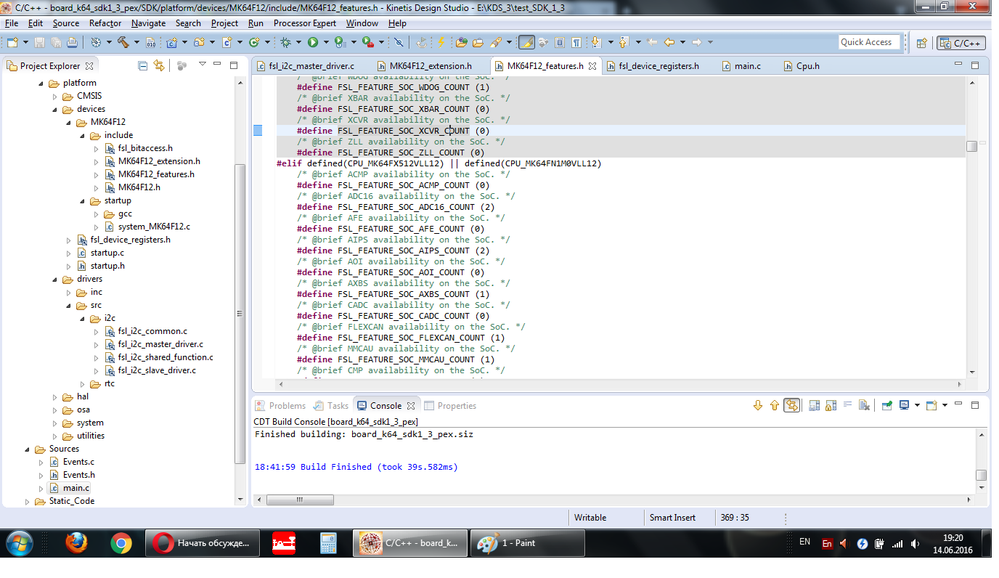999x578 pixels.
Task: Minimize the Project Explorer panel
Action: click(x=217, y=64)
